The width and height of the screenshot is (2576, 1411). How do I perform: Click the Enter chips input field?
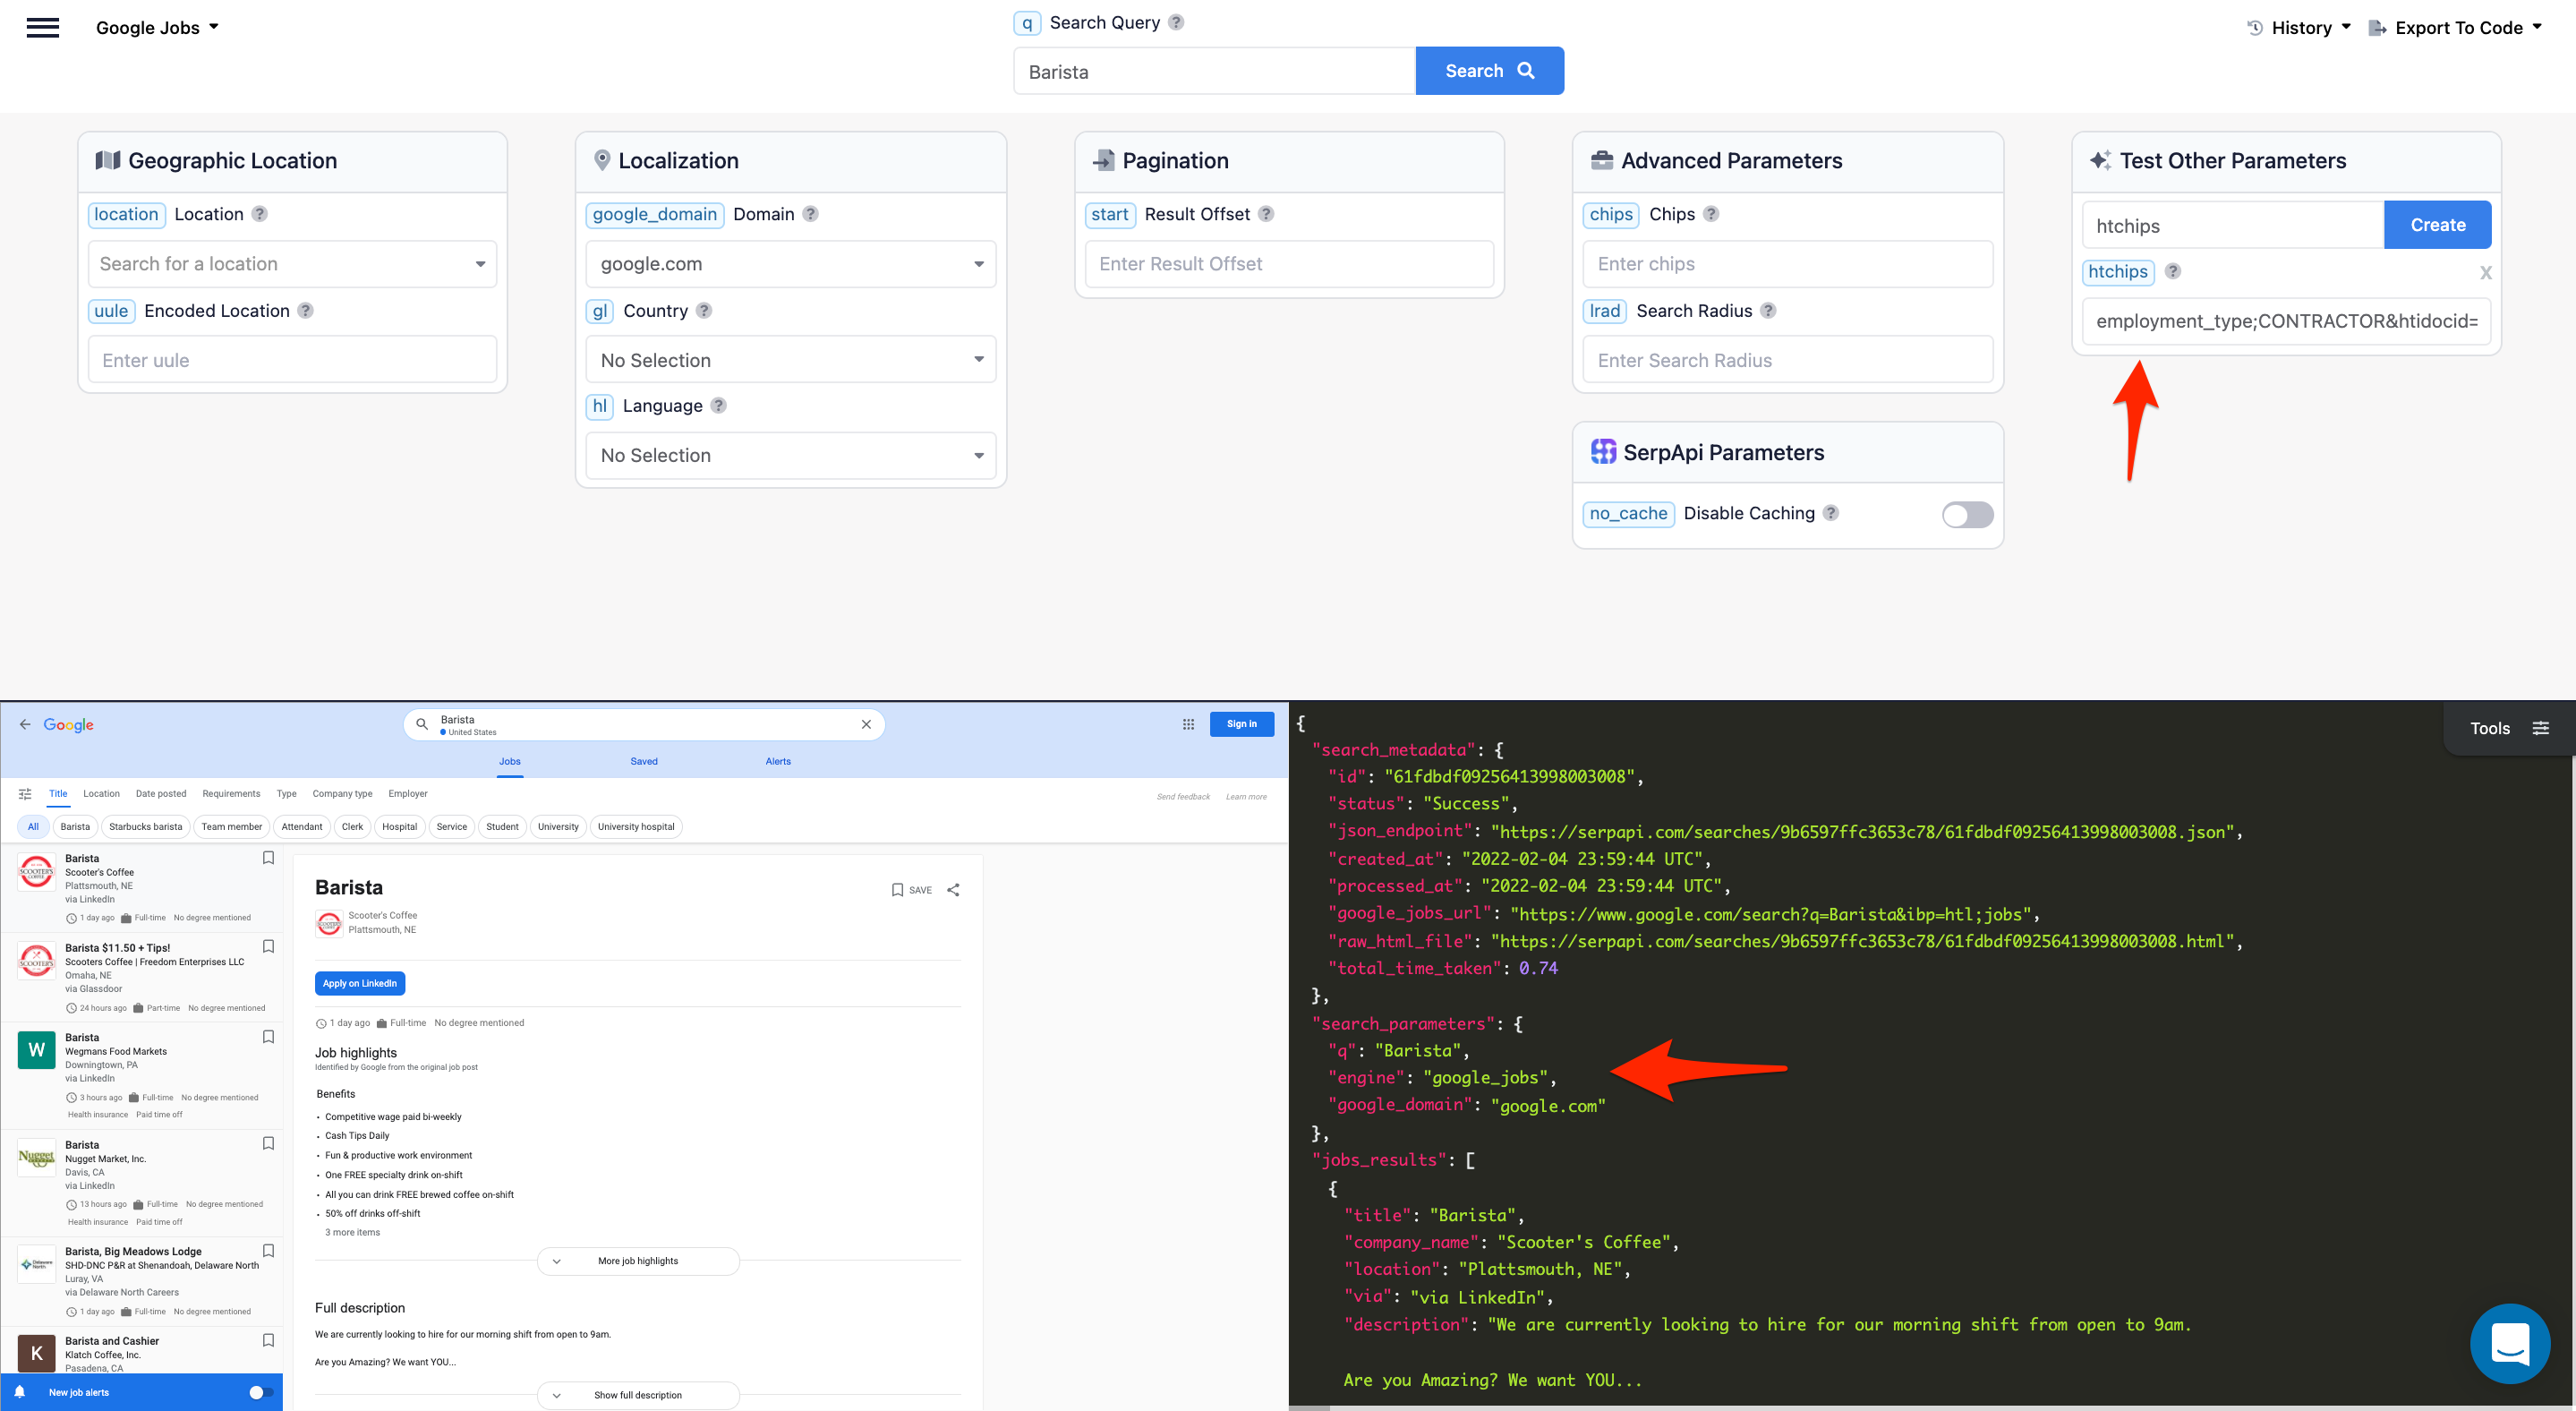pos(1787,263)
